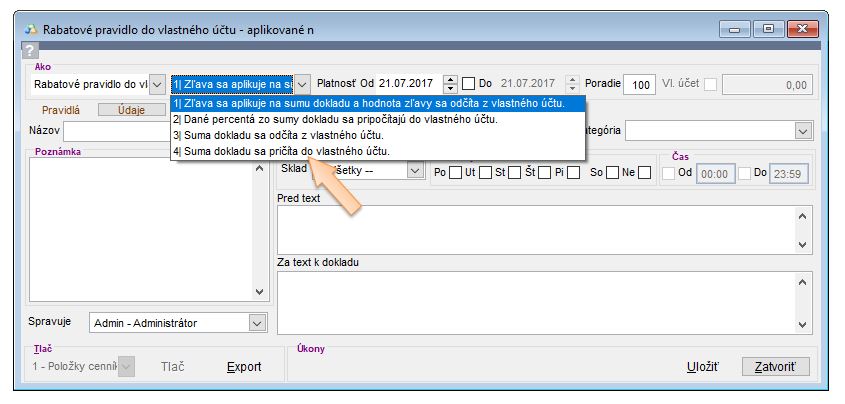Toggle the Vl. účet checkbox

[x=710, y=85]
